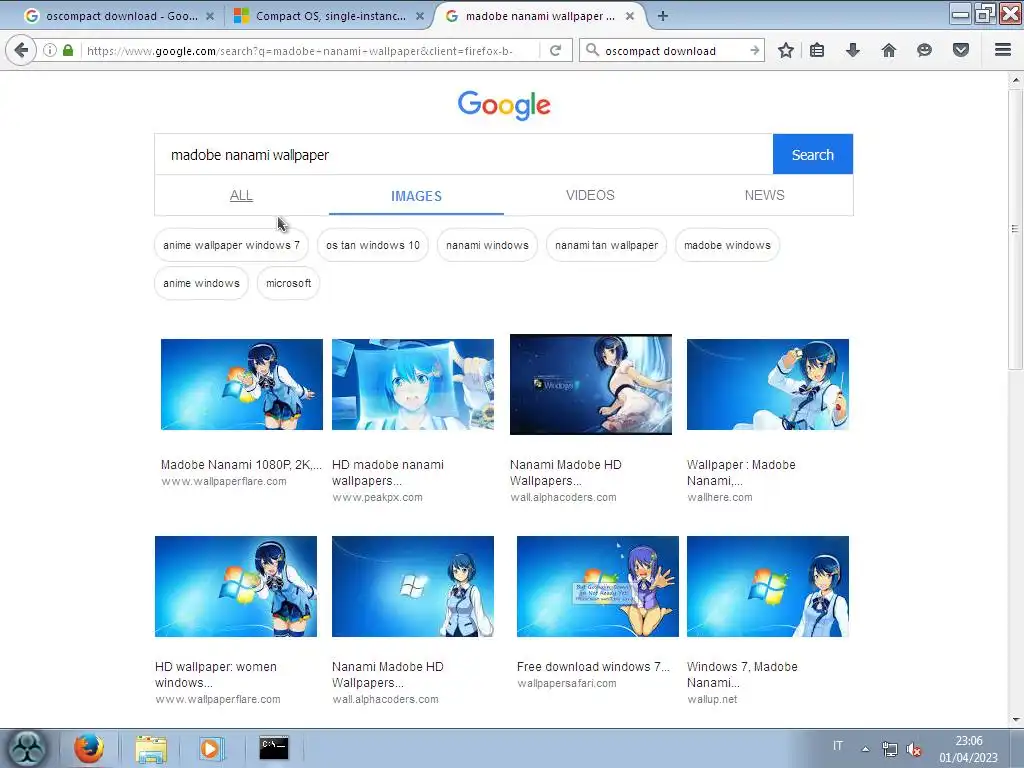Viewport: 1024px width, 768px height.
Task: Switch to the NEWS results tab
Action: click(x=764, y=195)
